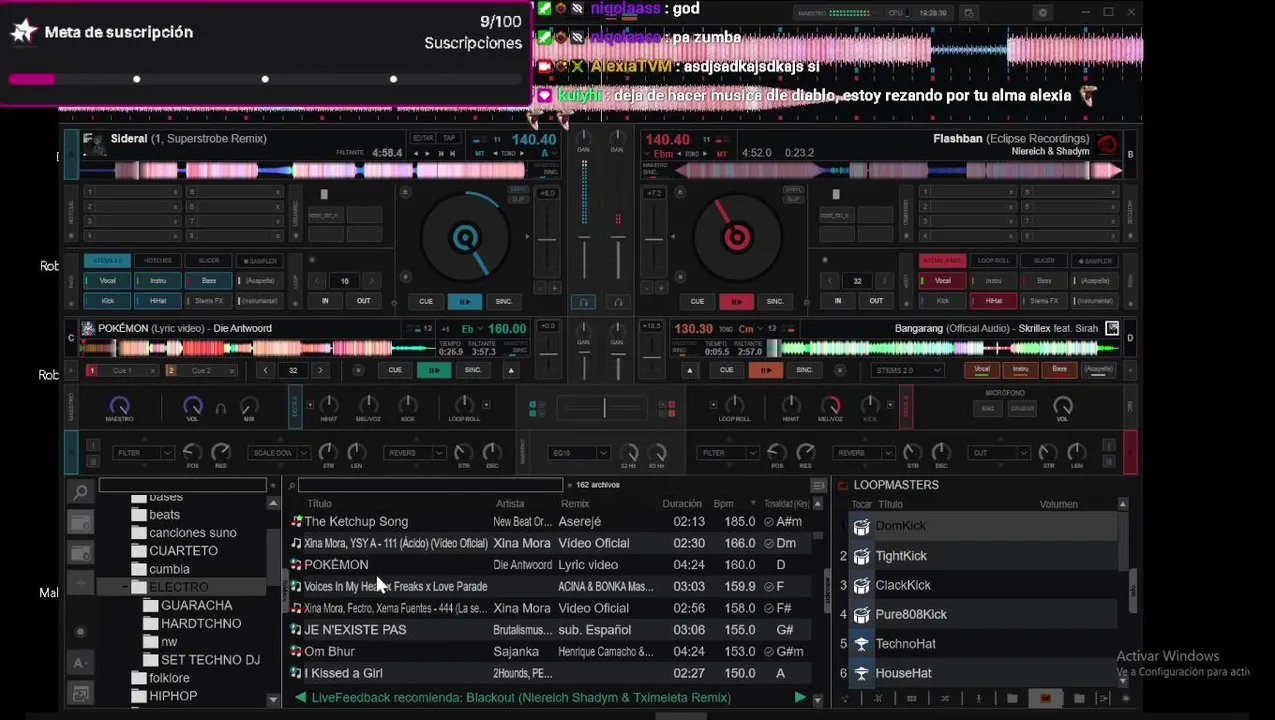Toggle Vocal stem on deck B

tap(943, 281)
